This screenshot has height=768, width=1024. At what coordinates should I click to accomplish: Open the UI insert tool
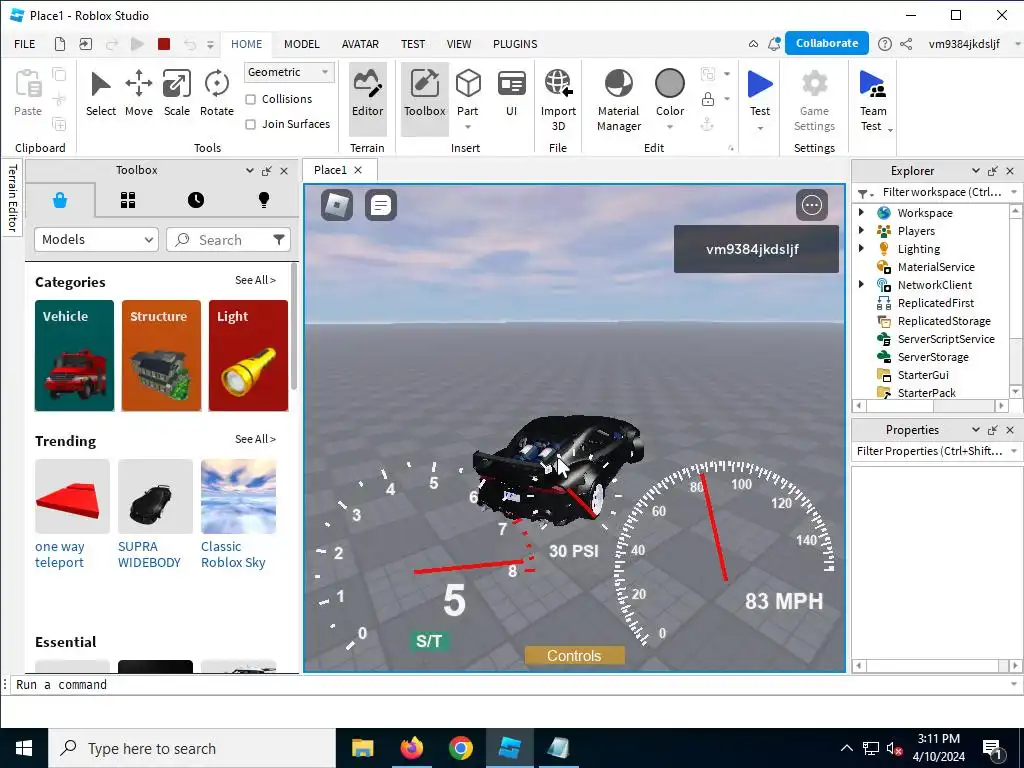click(511, 93)
